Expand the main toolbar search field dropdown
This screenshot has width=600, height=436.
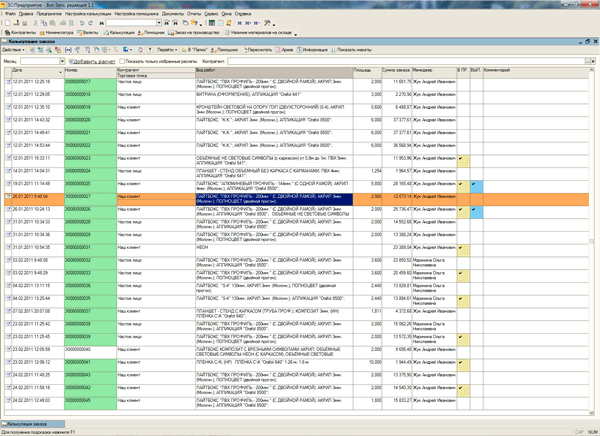(160, 23)
